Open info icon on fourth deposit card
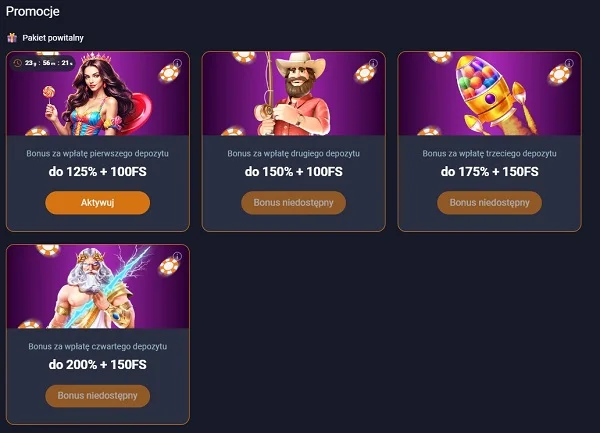The image size is (600, 433). click(177, 256)
